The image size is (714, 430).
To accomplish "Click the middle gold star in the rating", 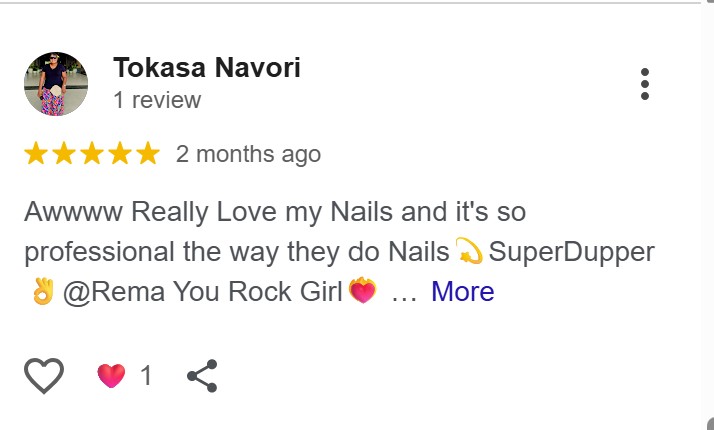I will point(92,154).
